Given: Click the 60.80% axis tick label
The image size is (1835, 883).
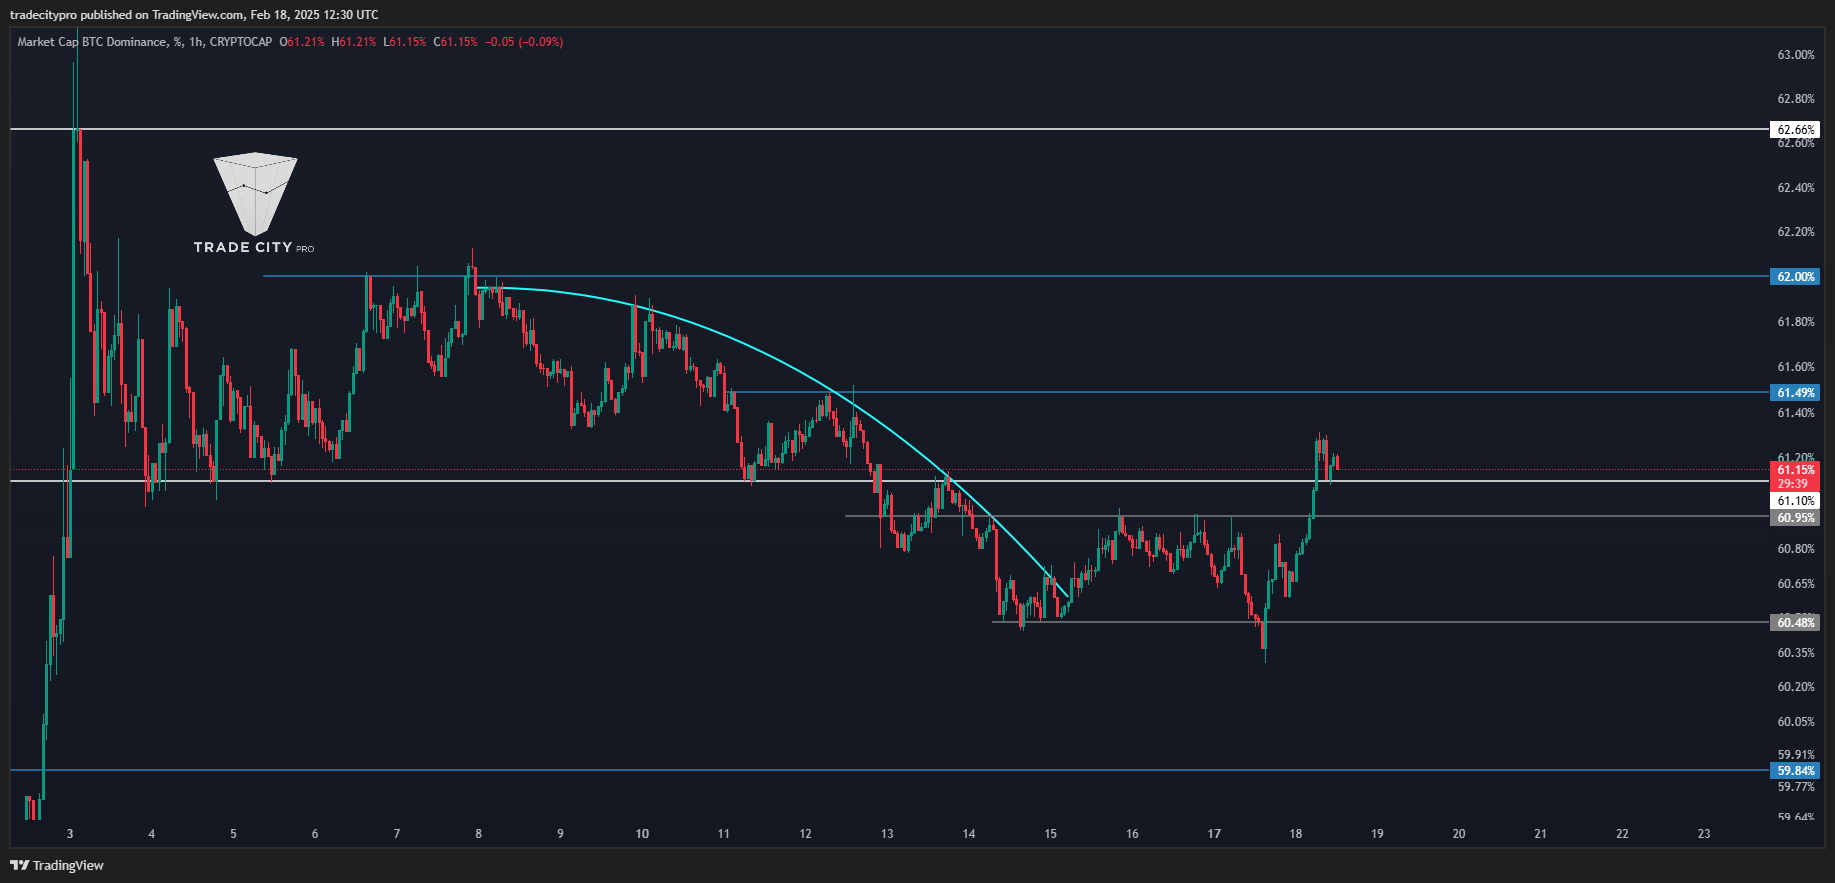Looking at the screenshot, I should 1796,549.
